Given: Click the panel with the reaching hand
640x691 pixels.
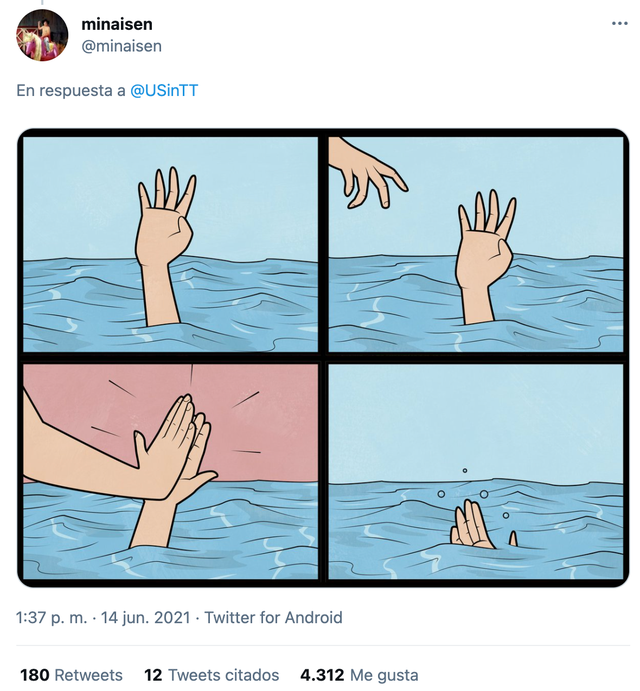Looking at the screenshot, I should point(476,244).
